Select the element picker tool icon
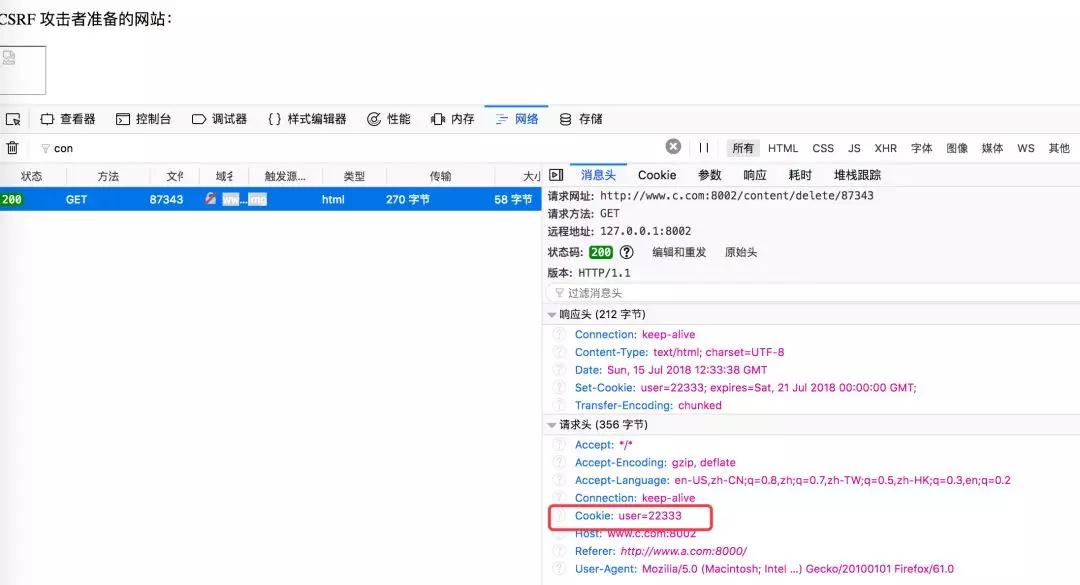 pos(13,118)
